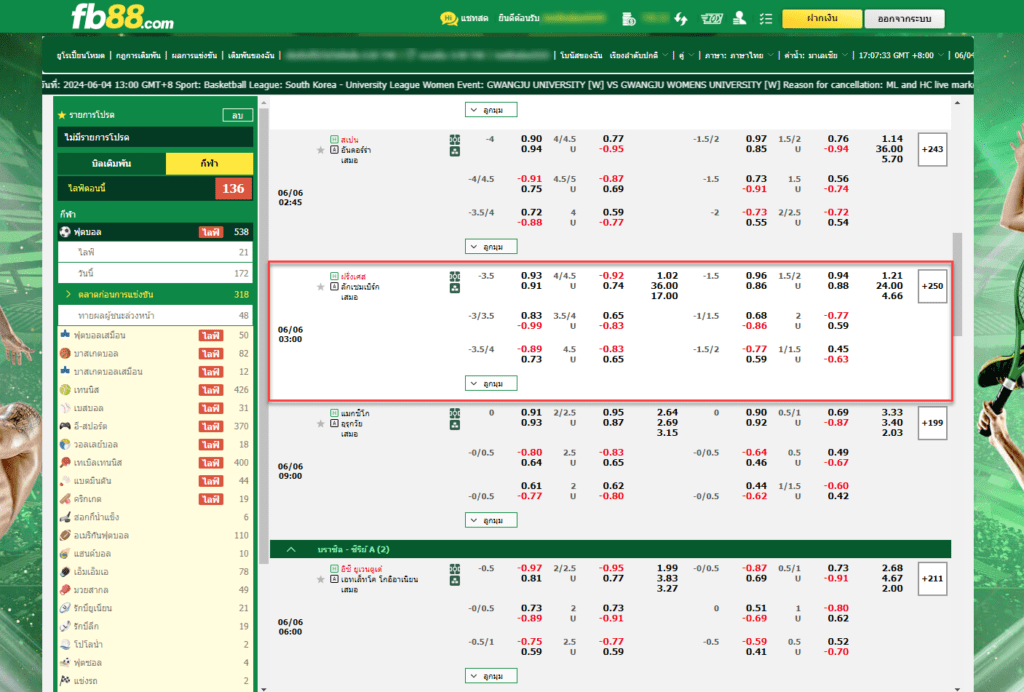The width and height of the screenshot is (1024, 692).
Task: Open lineup icon for Spain match
Action: tap(455, 140)
